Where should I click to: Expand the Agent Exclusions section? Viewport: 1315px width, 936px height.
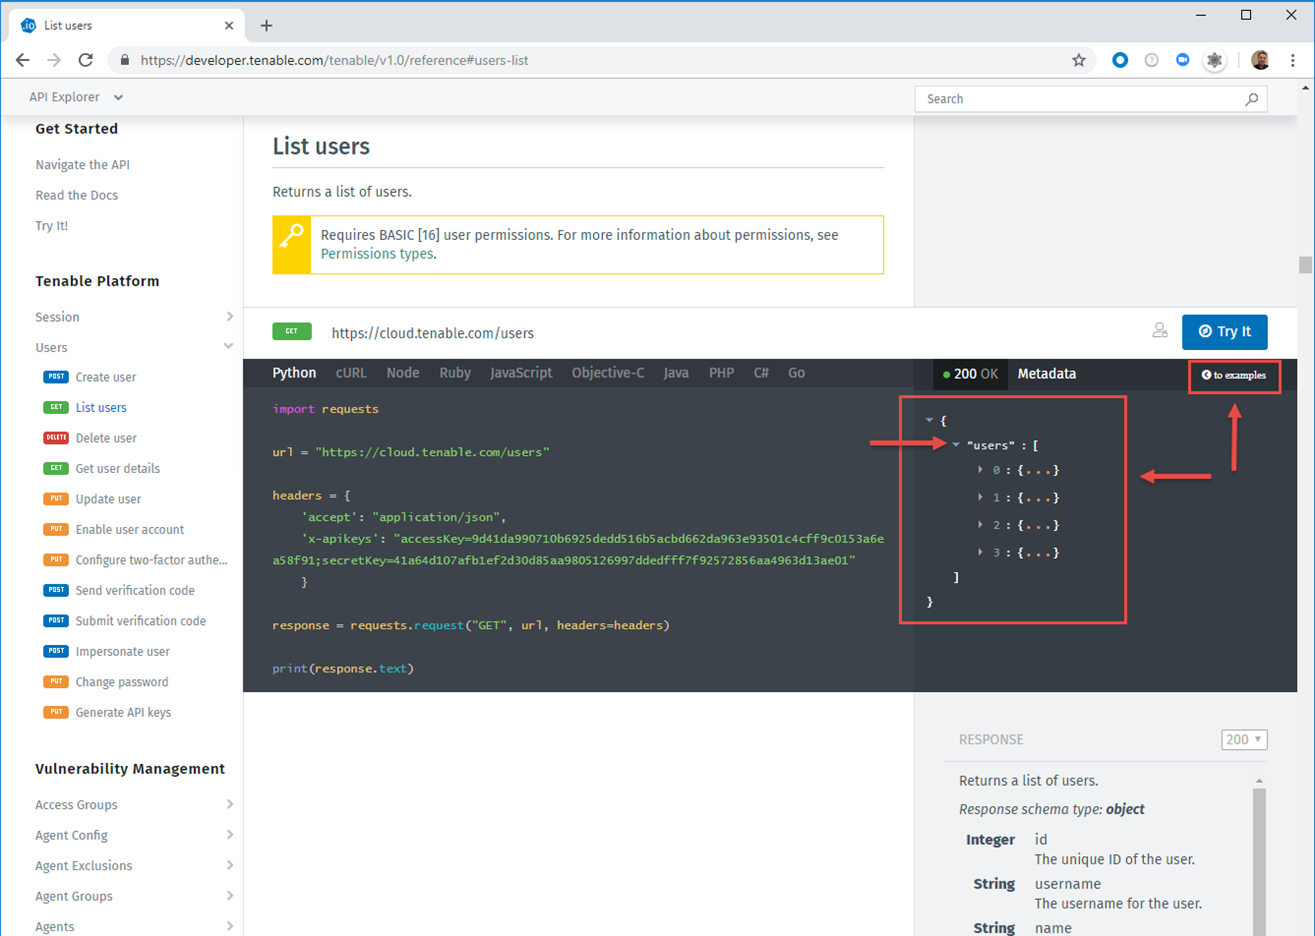229,865
